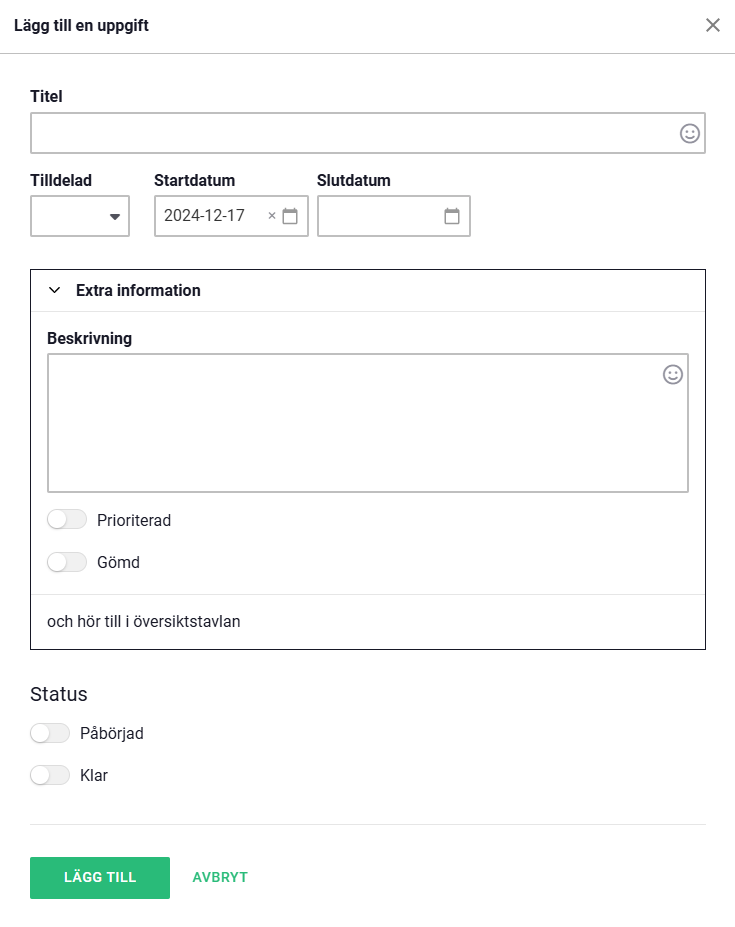Click AVBRYT to cancel
Screen dimensions: 735x927
point(220,878)
